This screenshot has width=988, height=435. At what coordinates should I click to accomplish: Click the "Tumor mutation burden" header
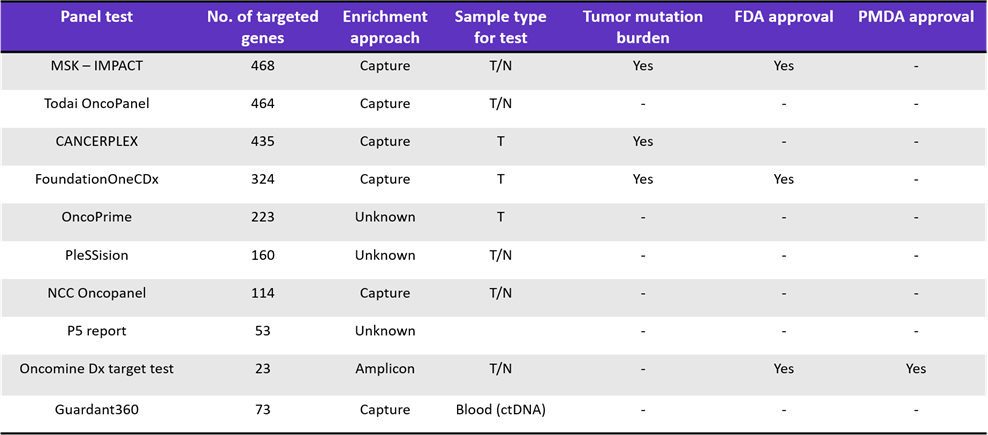click(643, 28)
